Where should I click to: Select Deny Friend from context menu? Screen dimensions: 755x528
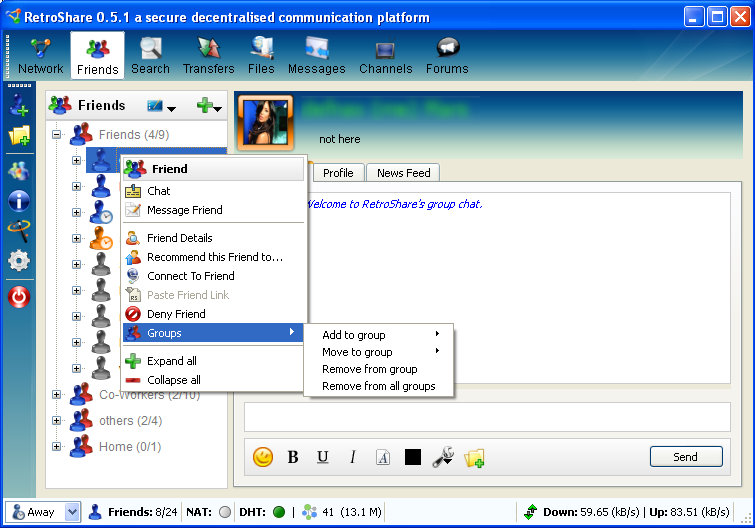176,314
